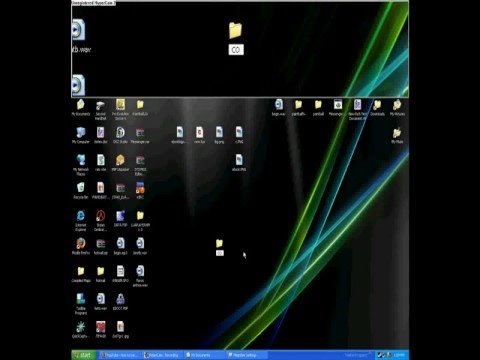Image resolution: width=480 pixels, height=360 pixels.
Task: Select the Downloads folder icon at top right
Action: [x=377, y=107]
